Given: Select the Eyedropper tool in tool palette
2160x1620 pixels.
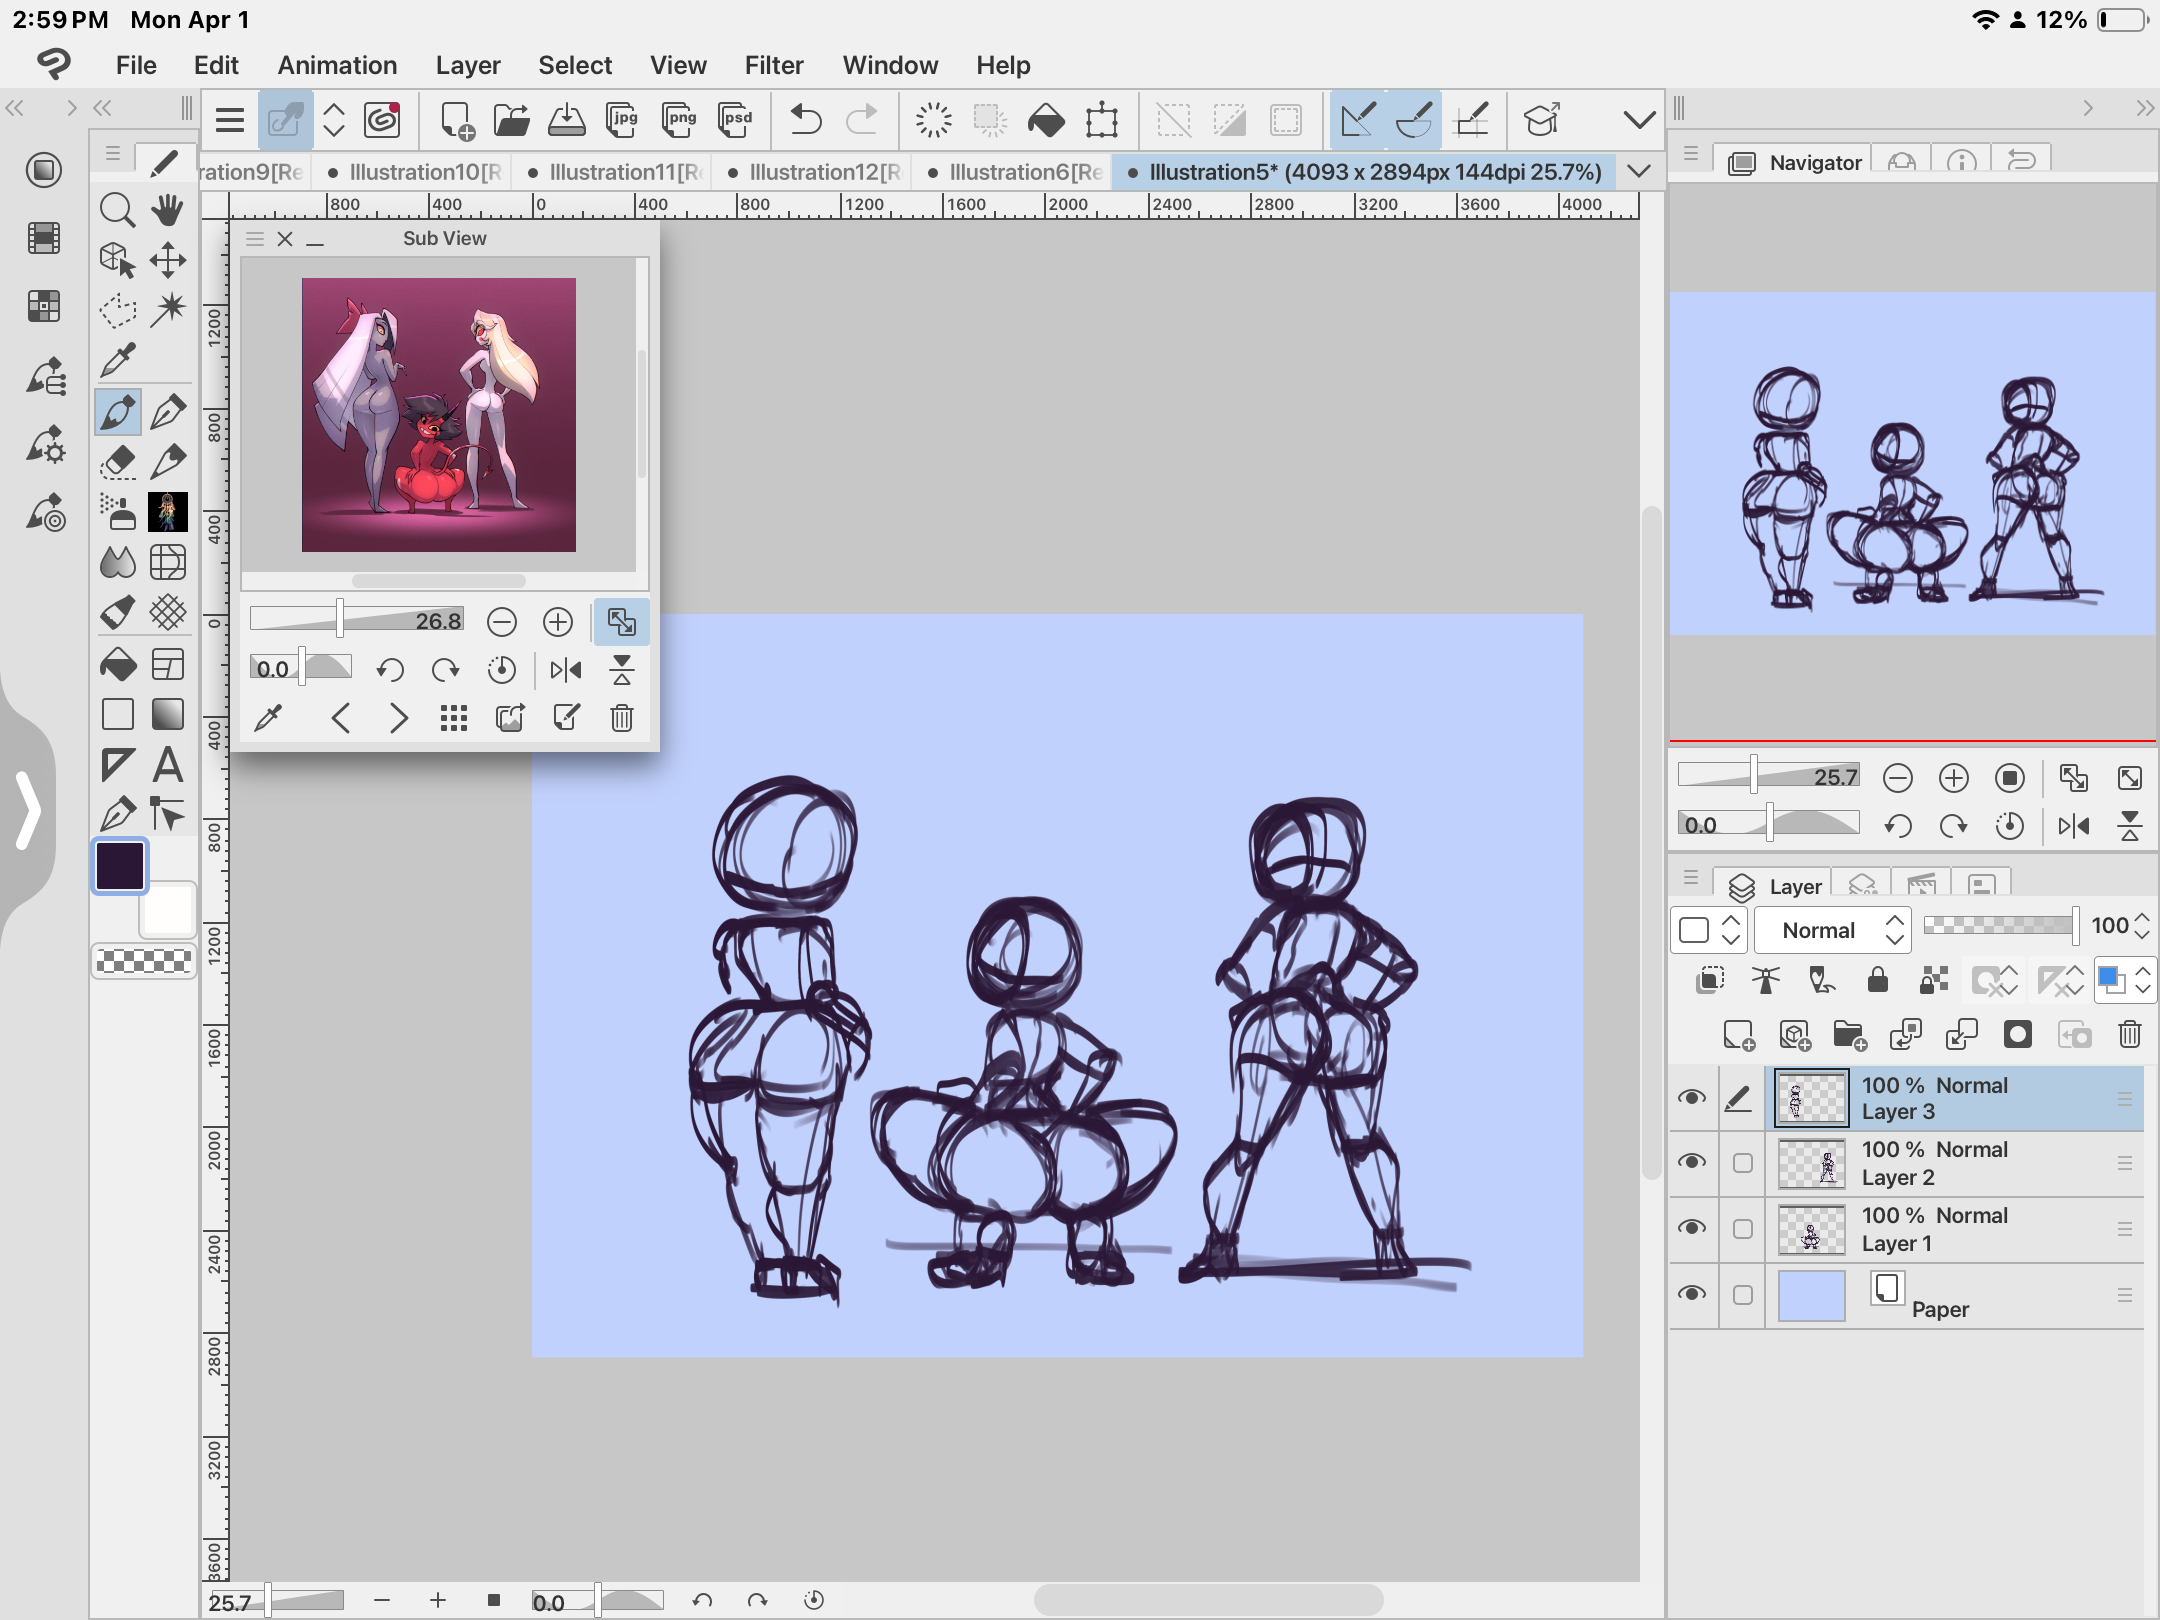Looking at the screenshot, I should point(118,360).
